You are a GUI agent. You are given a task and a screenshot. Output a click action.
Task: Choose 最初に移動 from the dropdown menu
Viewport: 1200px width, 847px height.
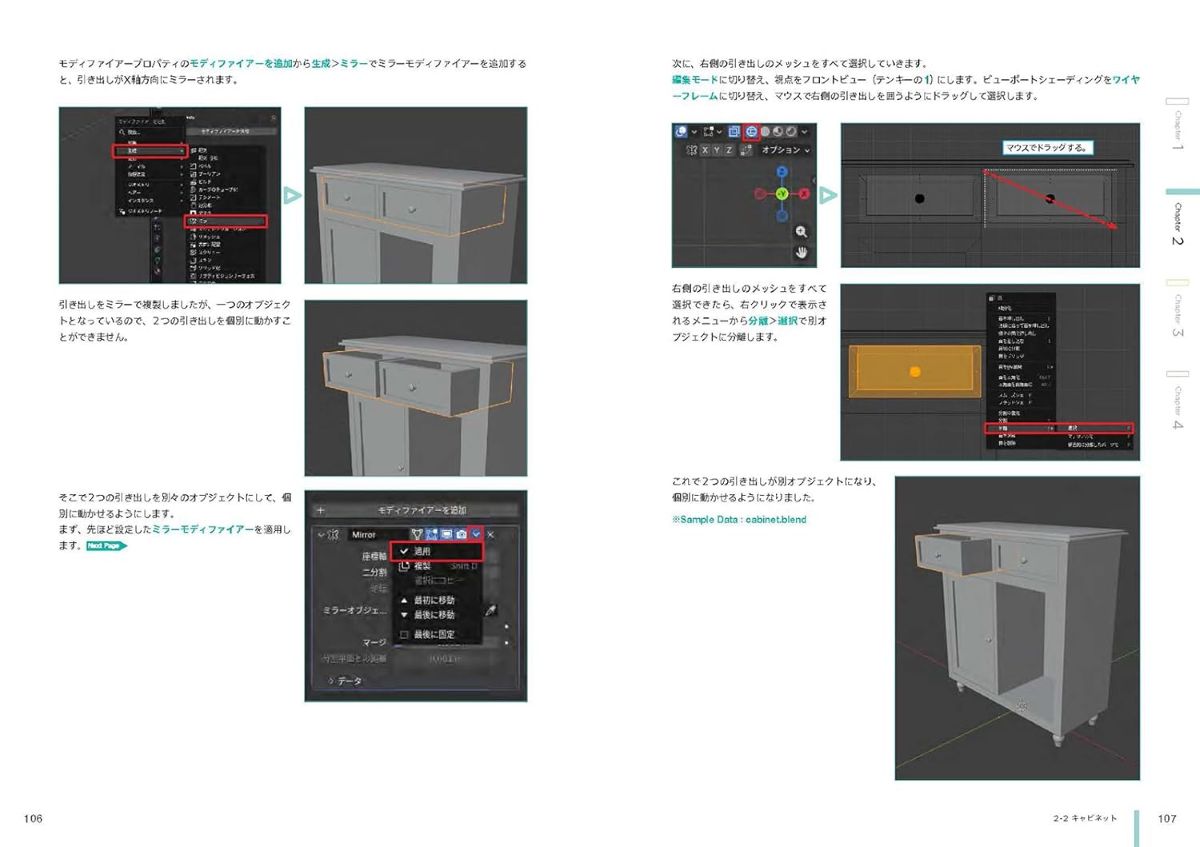(433, 600)
